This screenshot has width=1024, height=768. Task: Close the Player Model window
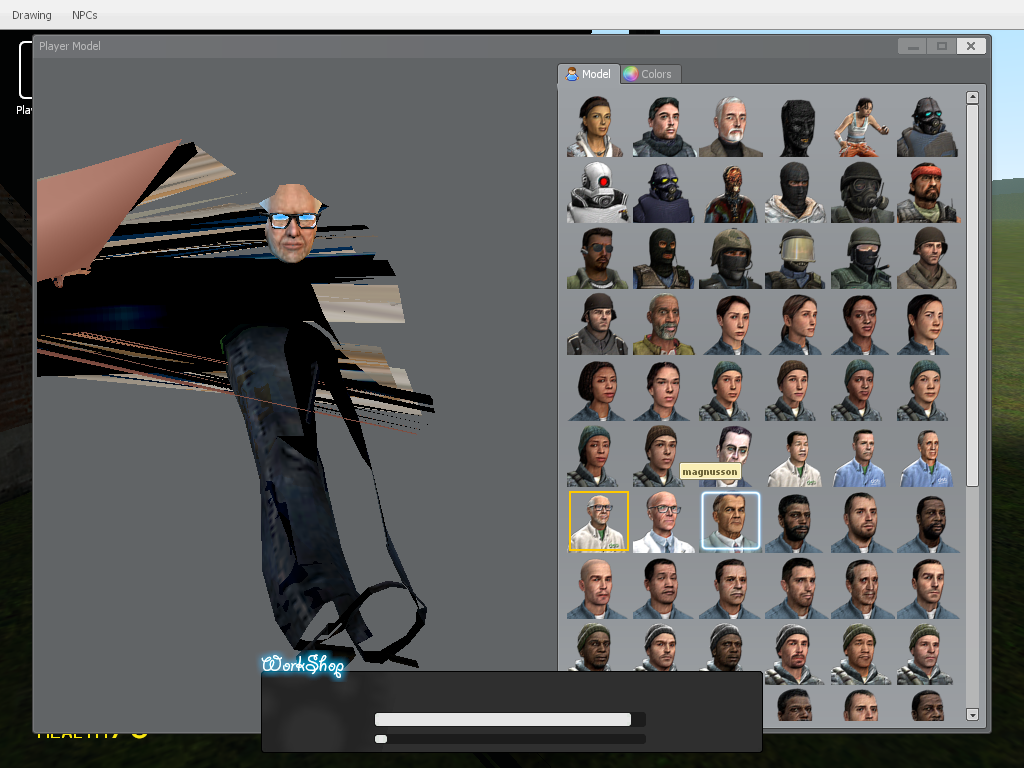click(971, 46)
